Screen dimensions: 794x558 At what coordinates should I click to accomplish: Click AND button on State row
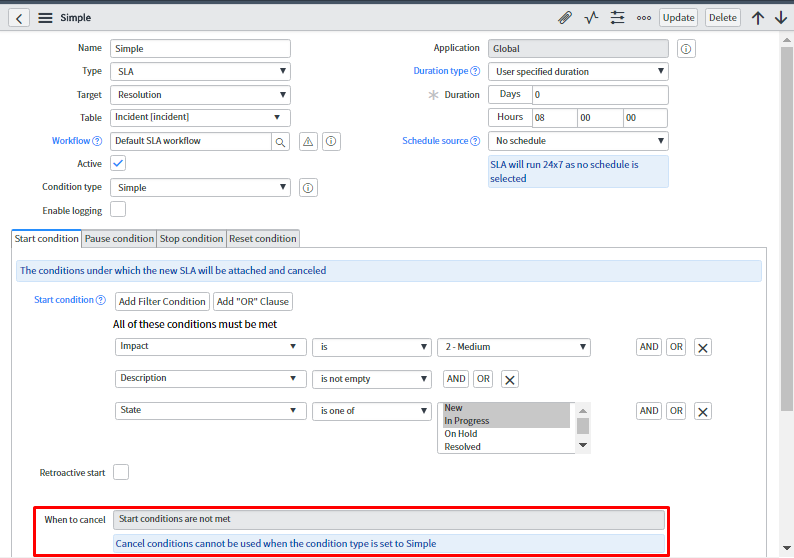tap(649, 411)
